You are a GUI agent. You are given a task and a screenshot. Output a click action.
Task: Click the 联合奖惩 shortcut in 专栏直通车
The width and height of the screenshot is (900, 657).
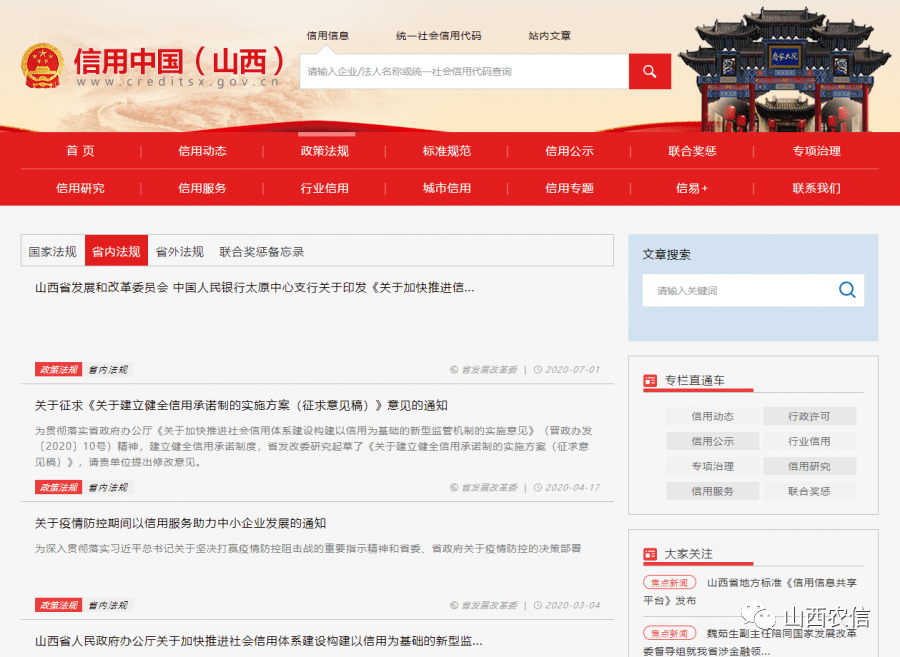[x=809, y=491]
